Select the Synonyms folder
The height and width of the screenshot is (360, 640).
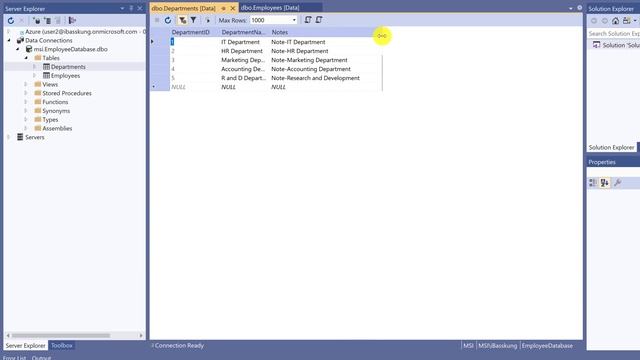point(56,111)
